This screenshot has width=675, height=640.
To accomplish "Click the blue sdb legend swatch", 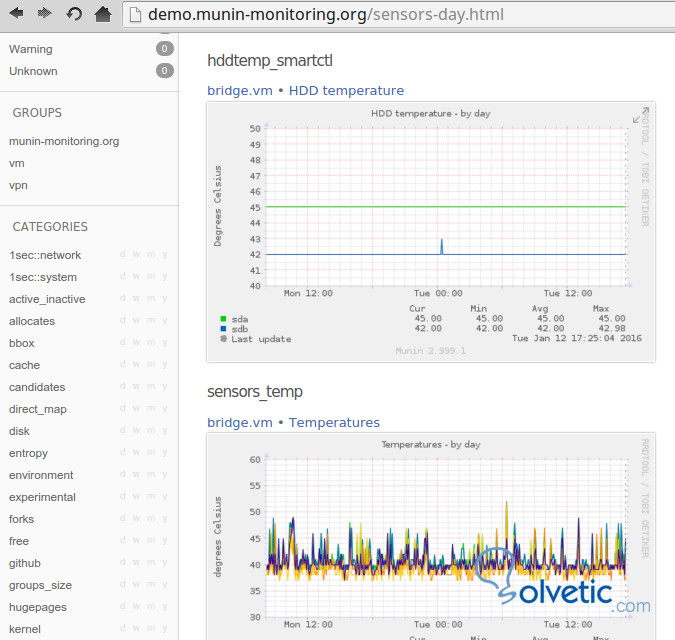I will pos(223,329).
